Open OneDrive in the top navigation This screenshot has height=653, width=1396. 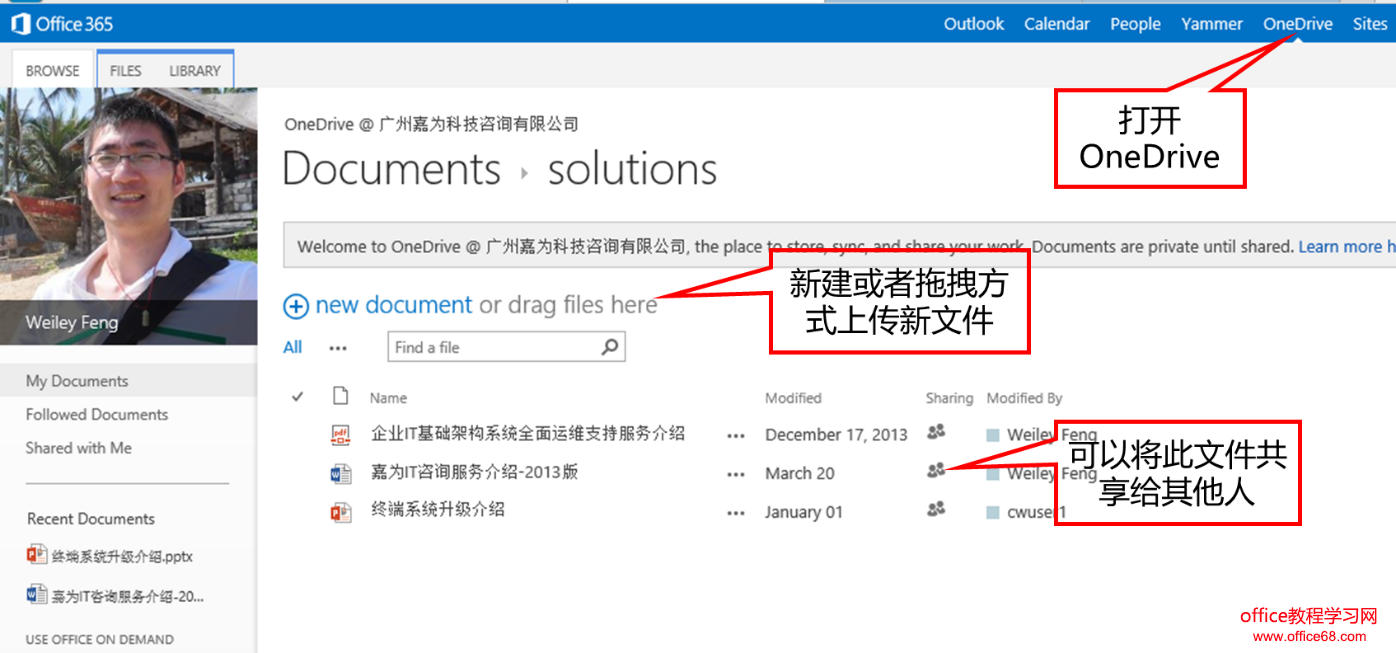click(1298, 24)
